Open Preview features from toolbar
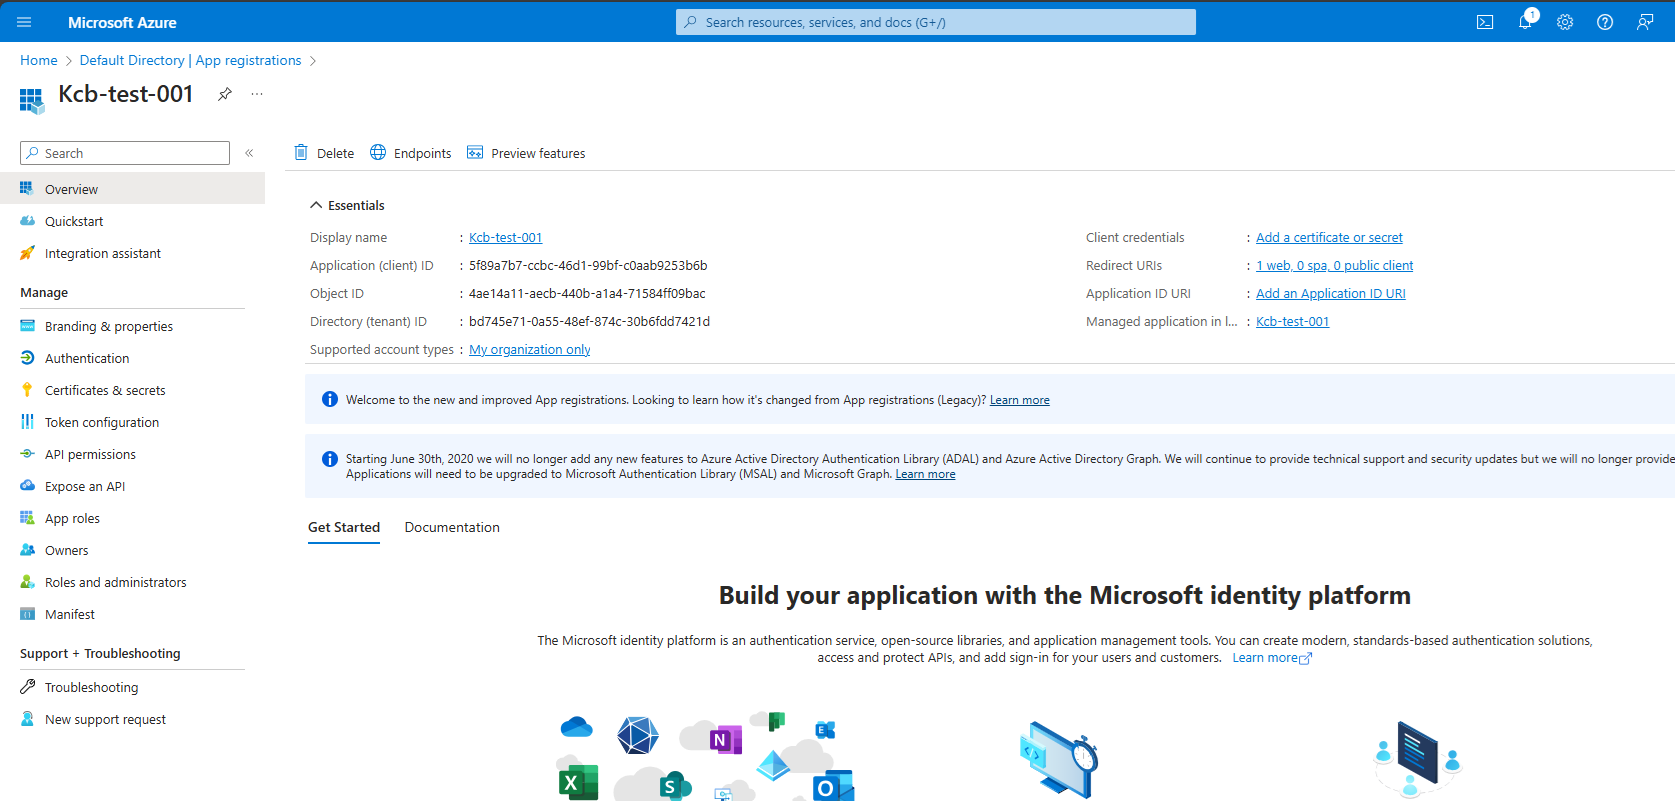 tap(526, 153)
